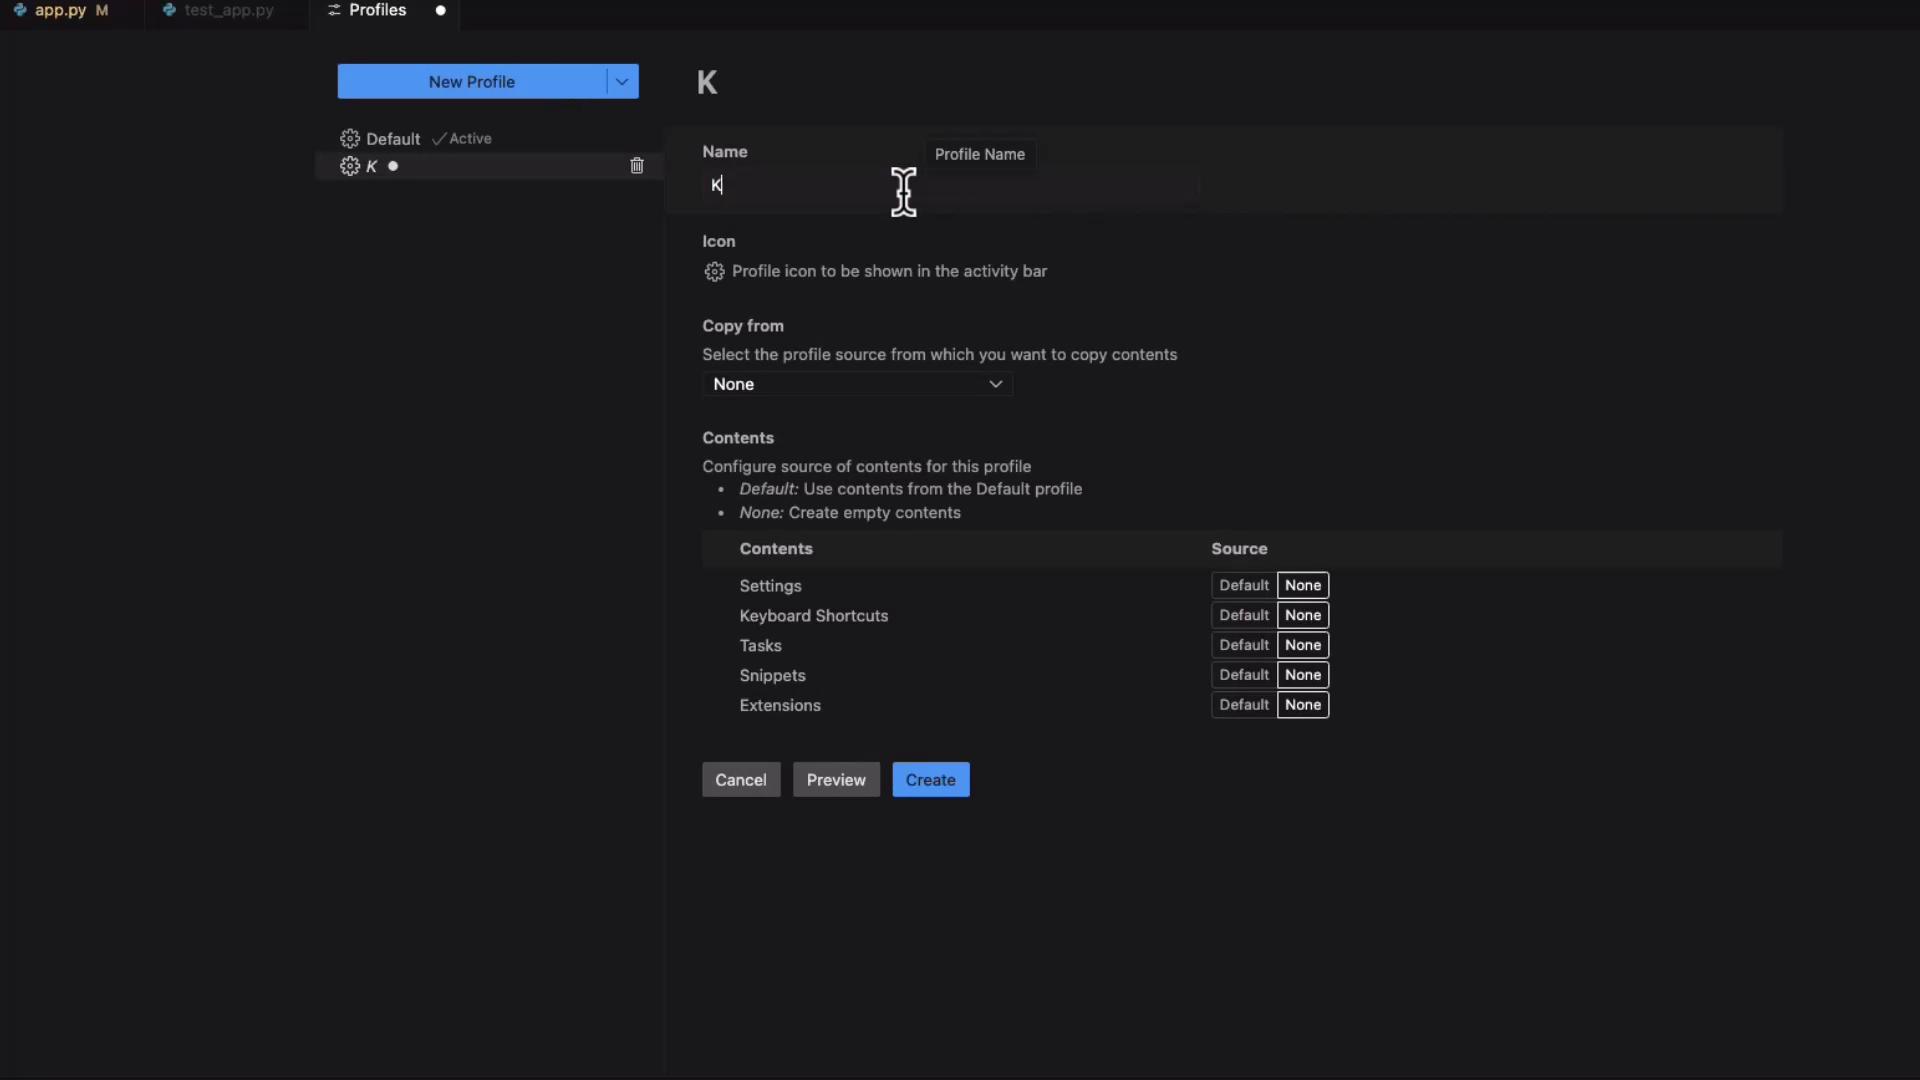Screen dimensions: 1920x1080
Task: Click the Cancel button
Action: tap(740, 780)
